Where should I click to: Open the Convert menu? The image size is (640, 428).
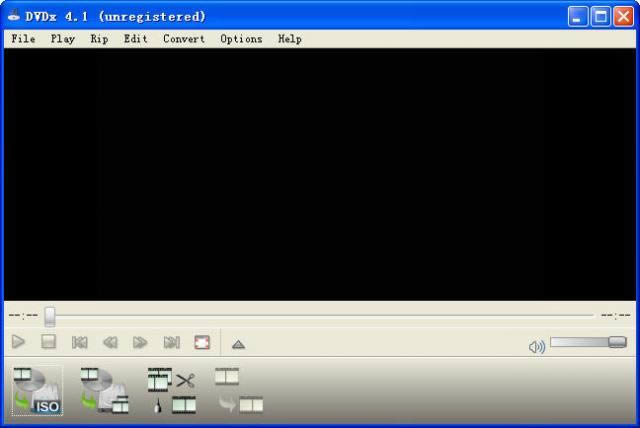[184, 39]
